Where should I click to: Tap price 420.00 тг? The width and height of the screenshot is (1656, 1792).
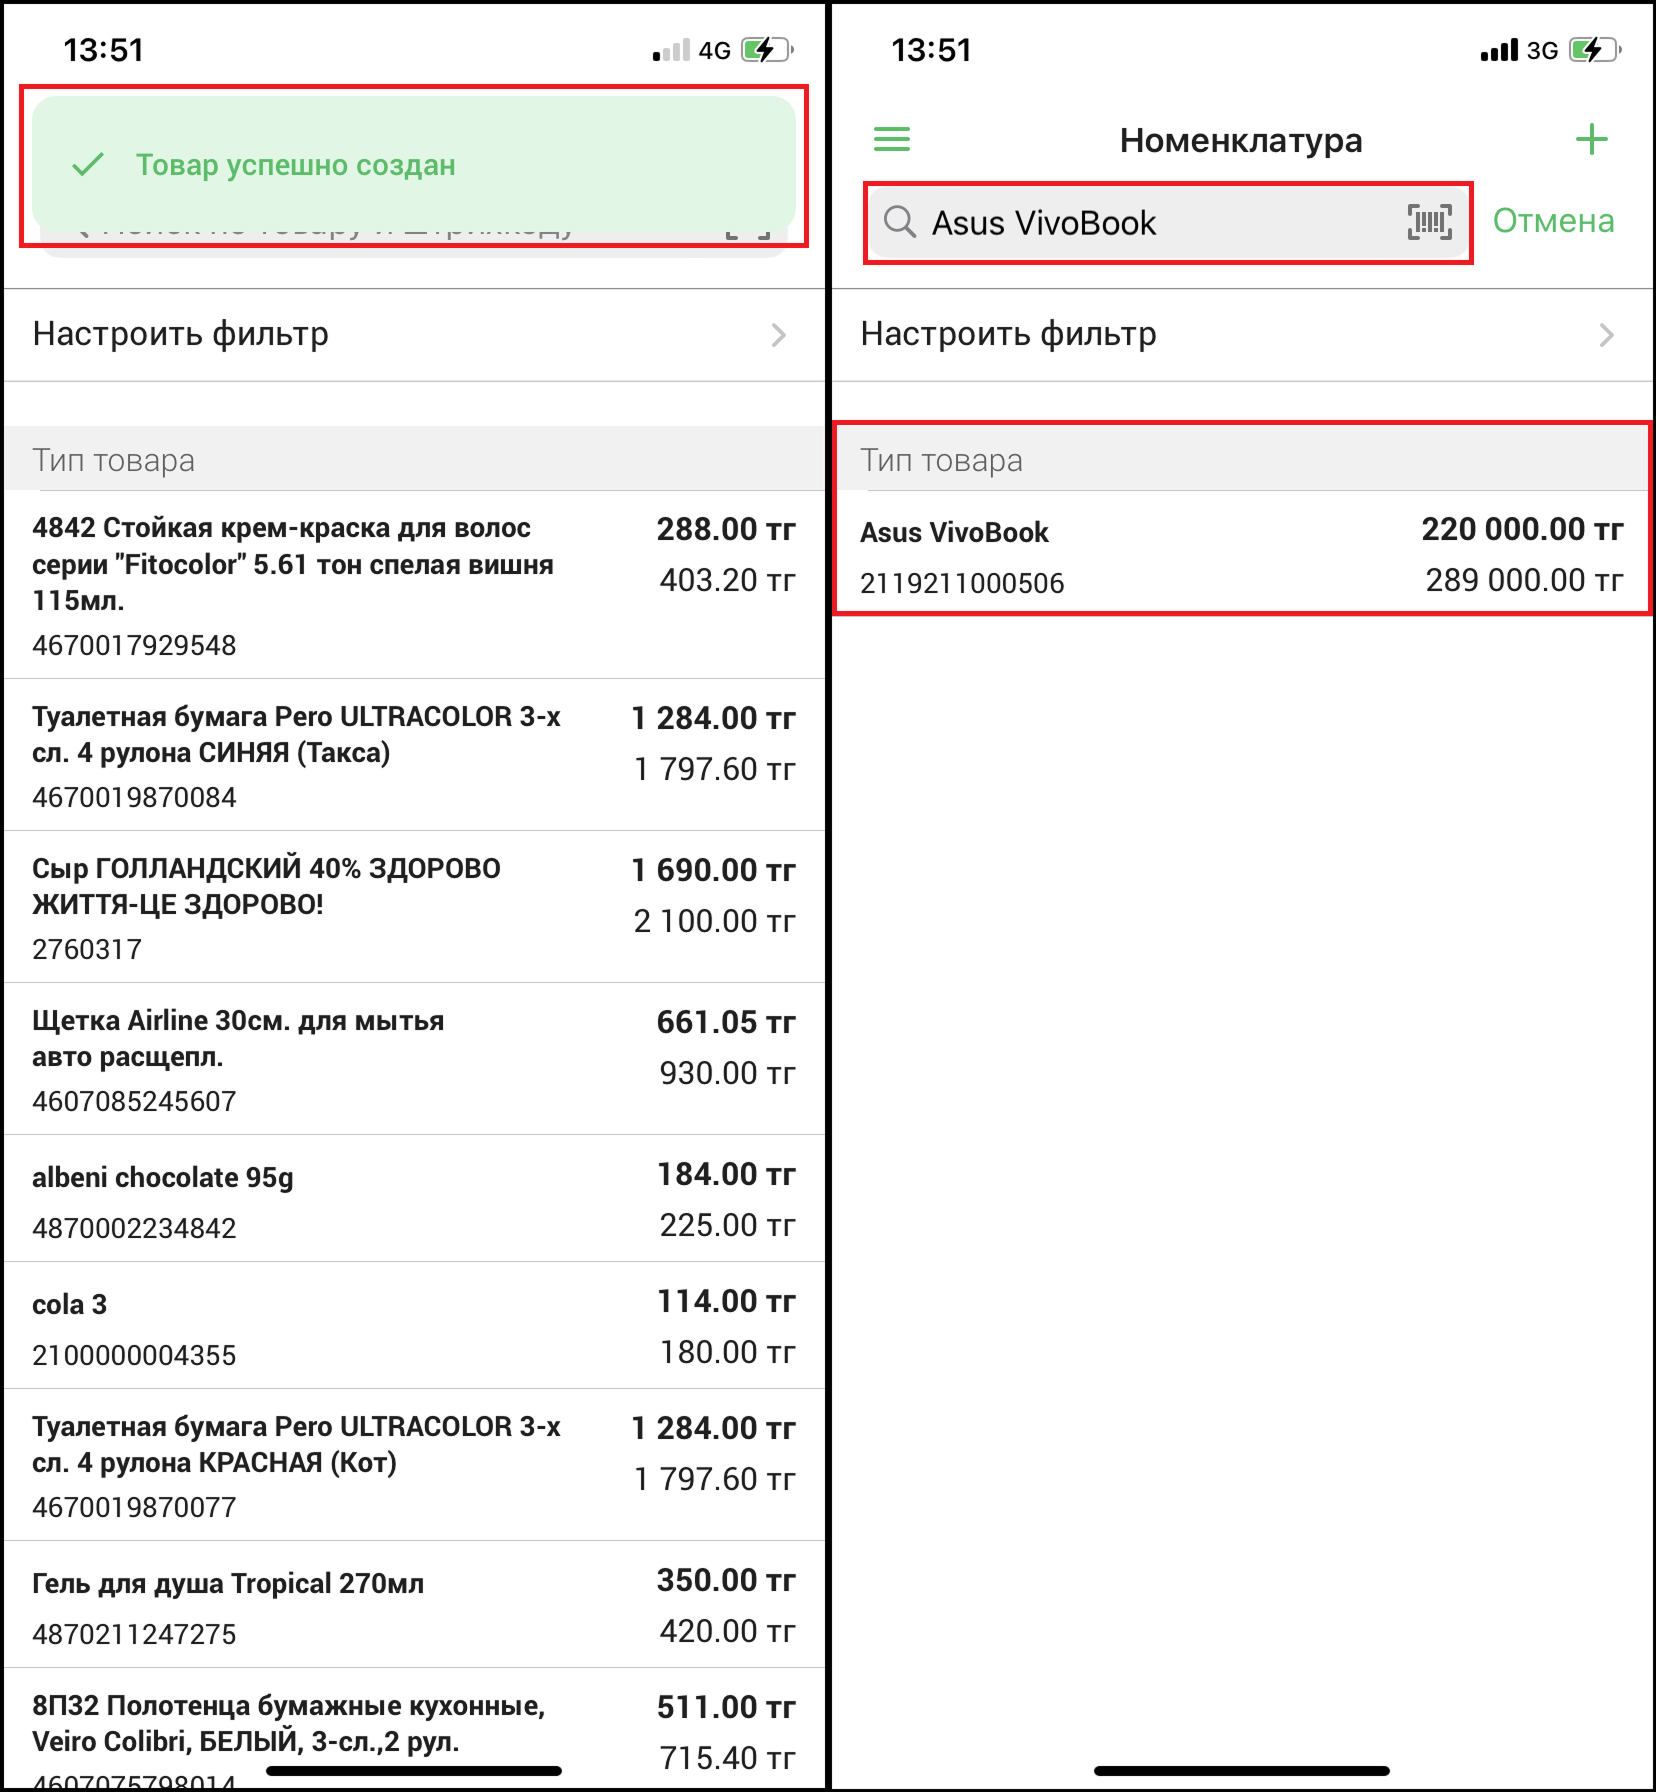[x=727, y=1631]
